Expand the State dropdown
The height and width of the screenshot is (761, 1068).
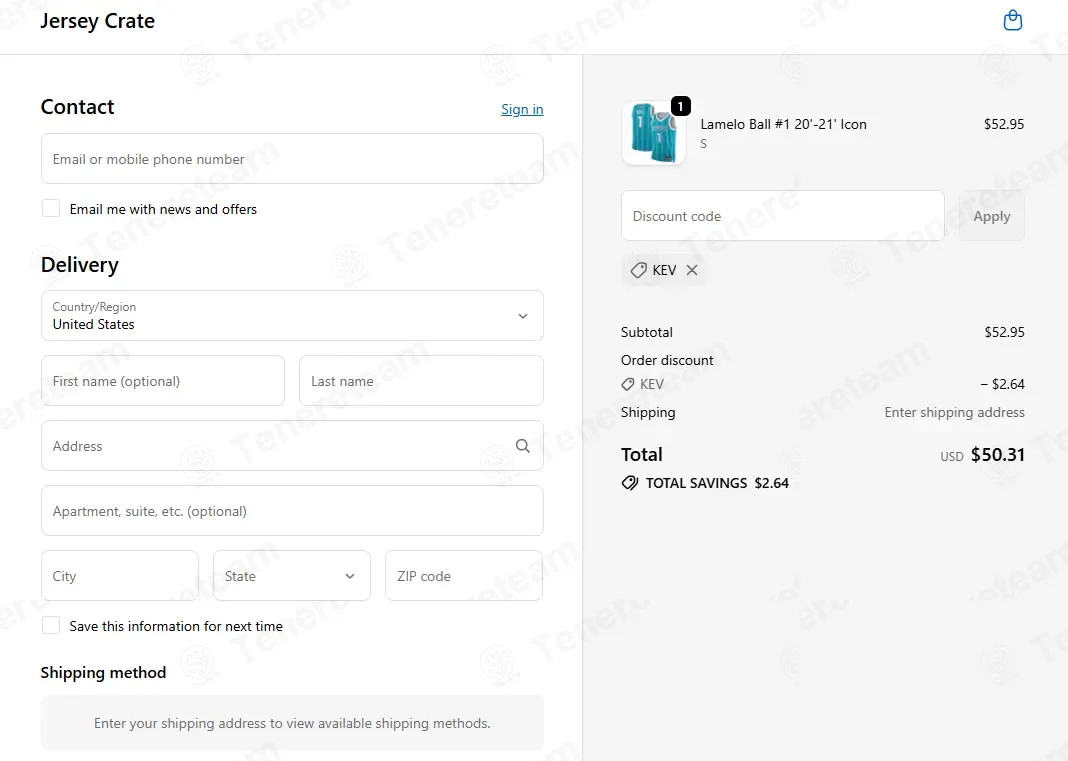(292, 576)
